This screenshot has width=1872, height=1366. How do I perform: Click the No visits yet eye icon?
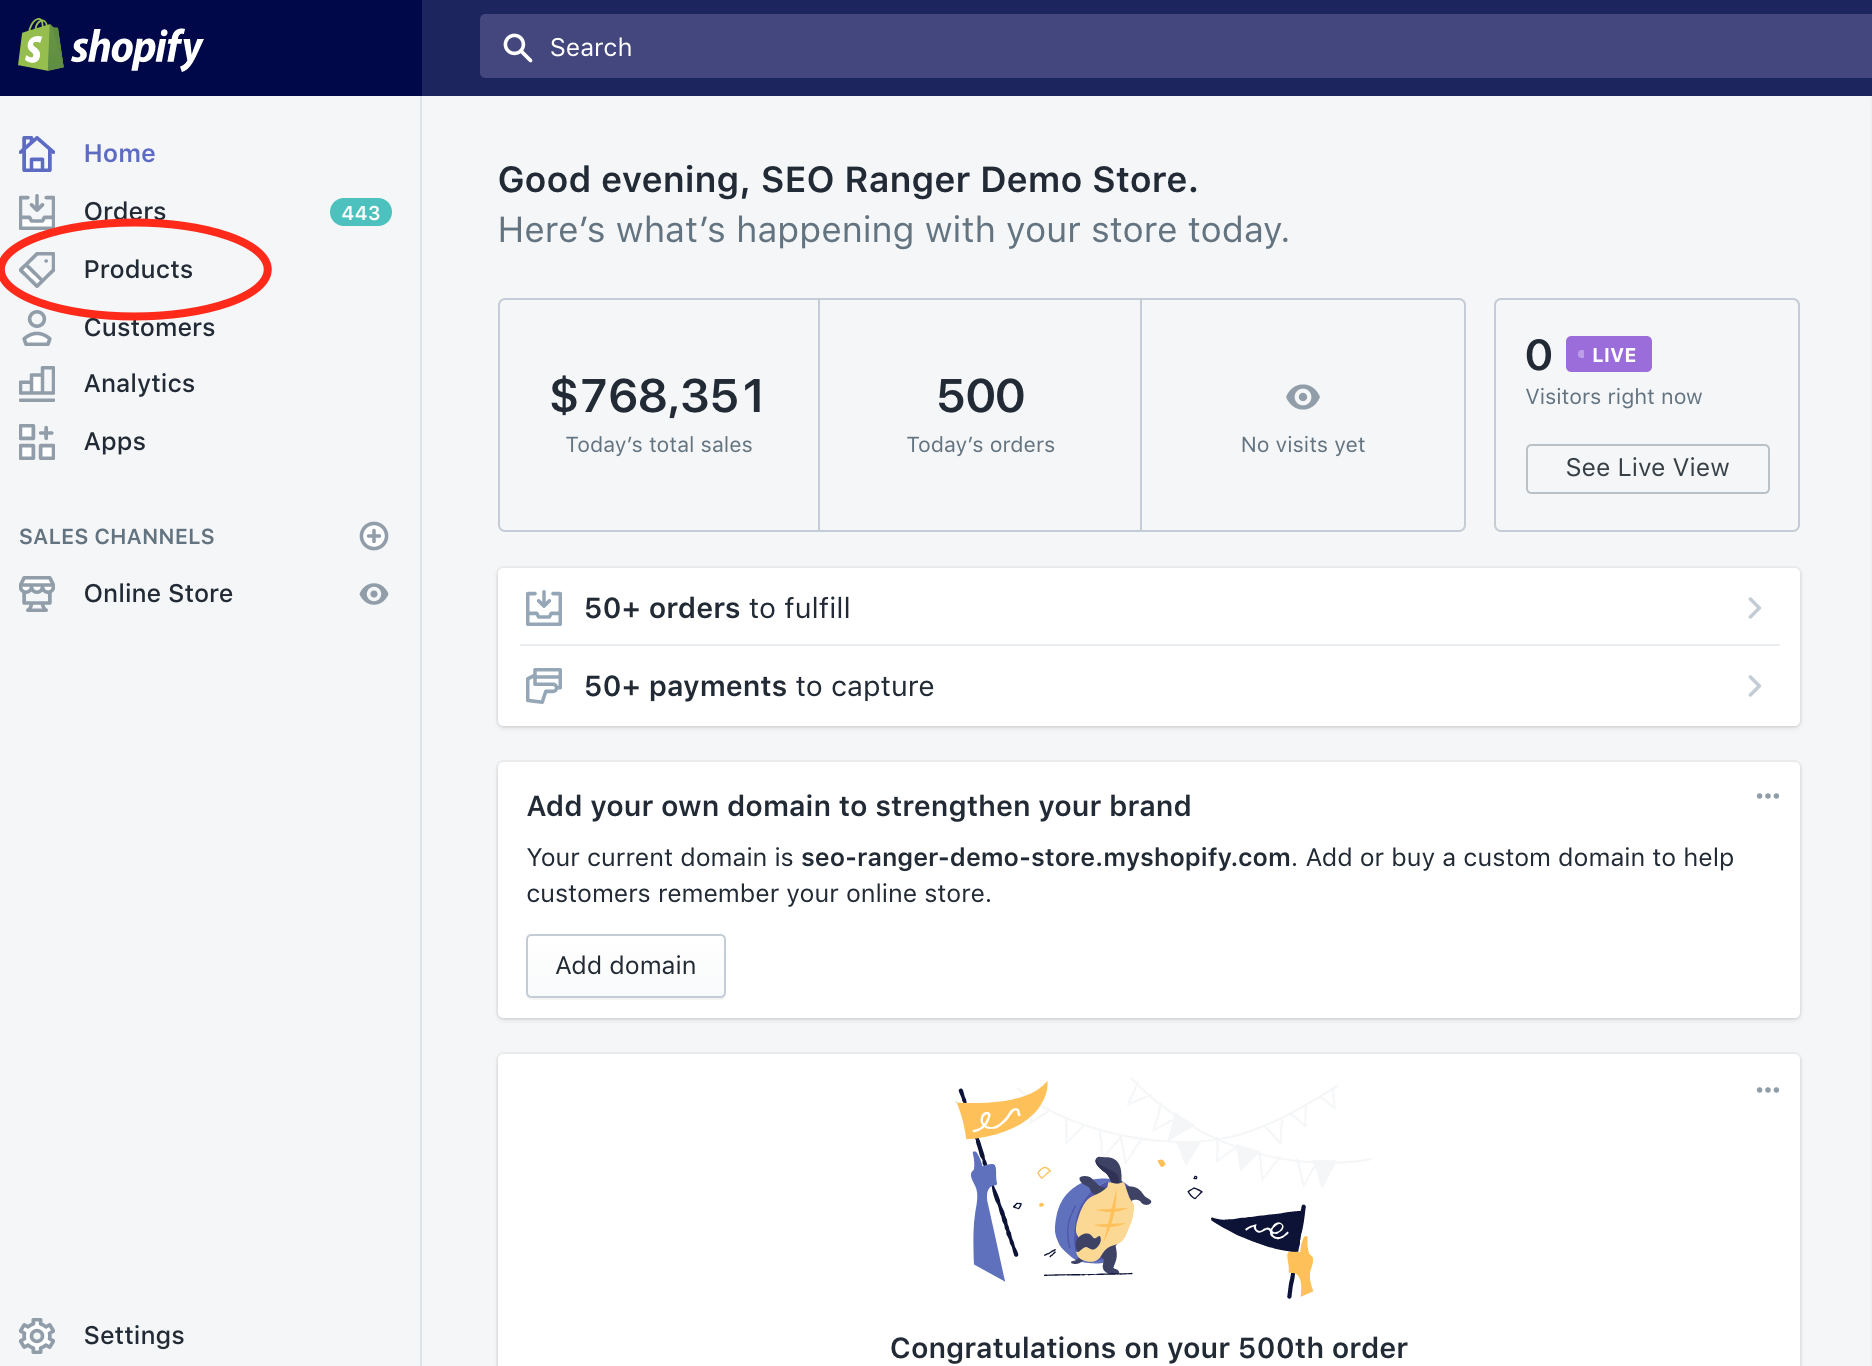(1303, 397)
